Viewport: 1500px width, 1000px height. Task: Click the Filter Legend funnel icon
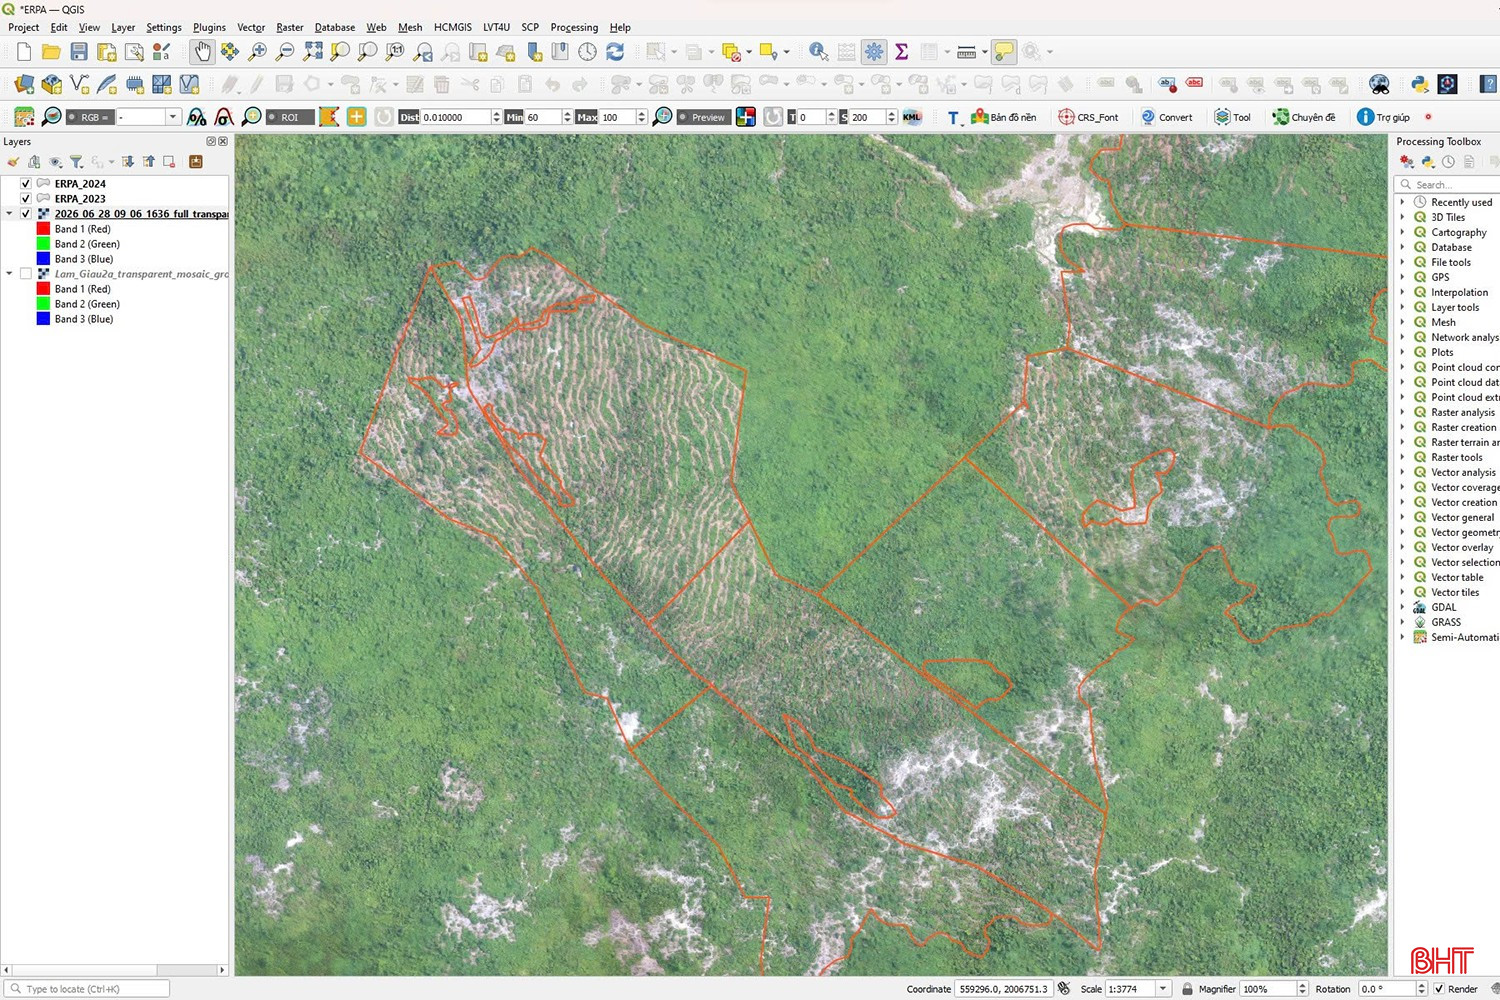pos(76,161)
